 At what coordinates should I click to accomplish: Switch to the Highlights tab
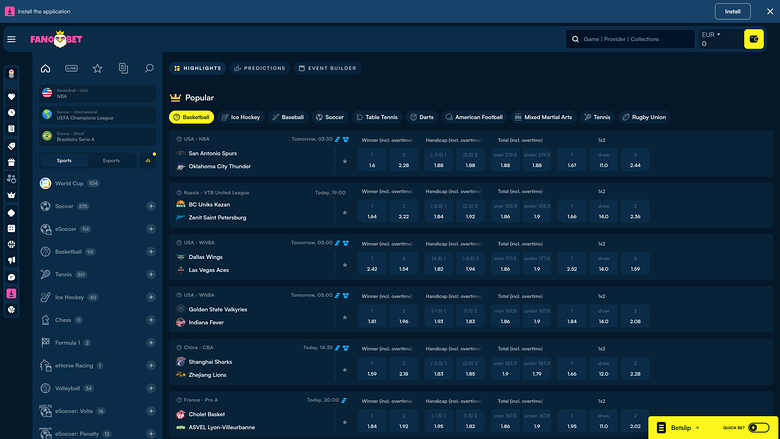(x=197, y=68)
